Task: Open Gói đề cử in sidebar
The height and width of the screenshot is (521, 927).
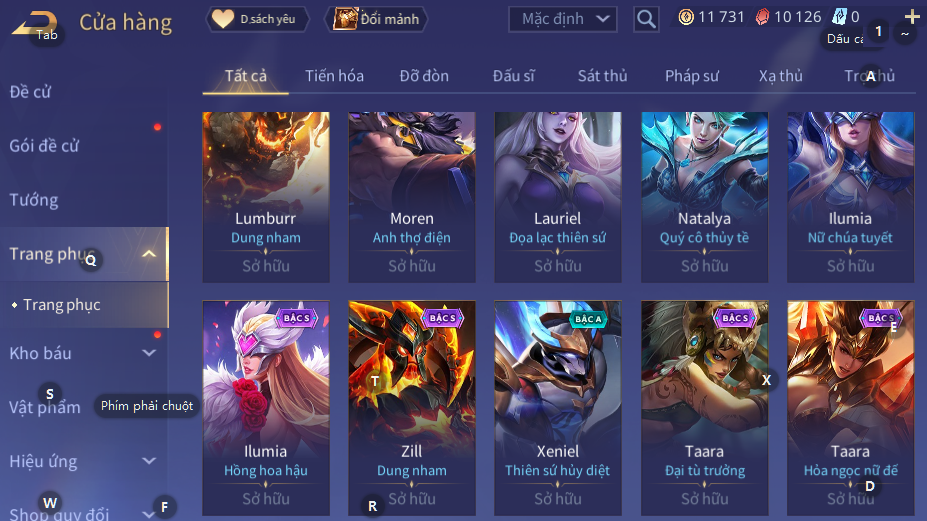Action: (44, 145)
